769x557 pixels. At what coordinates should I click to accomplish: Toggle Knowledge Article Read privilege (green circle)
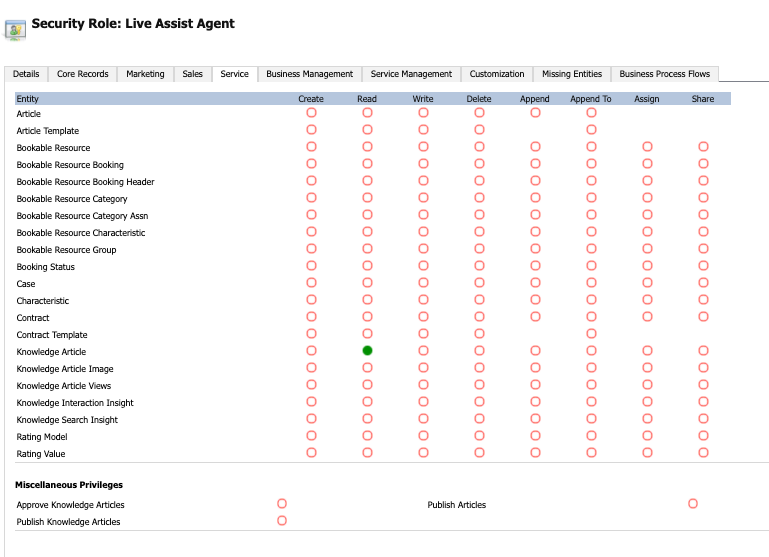(x=367, y=351)
